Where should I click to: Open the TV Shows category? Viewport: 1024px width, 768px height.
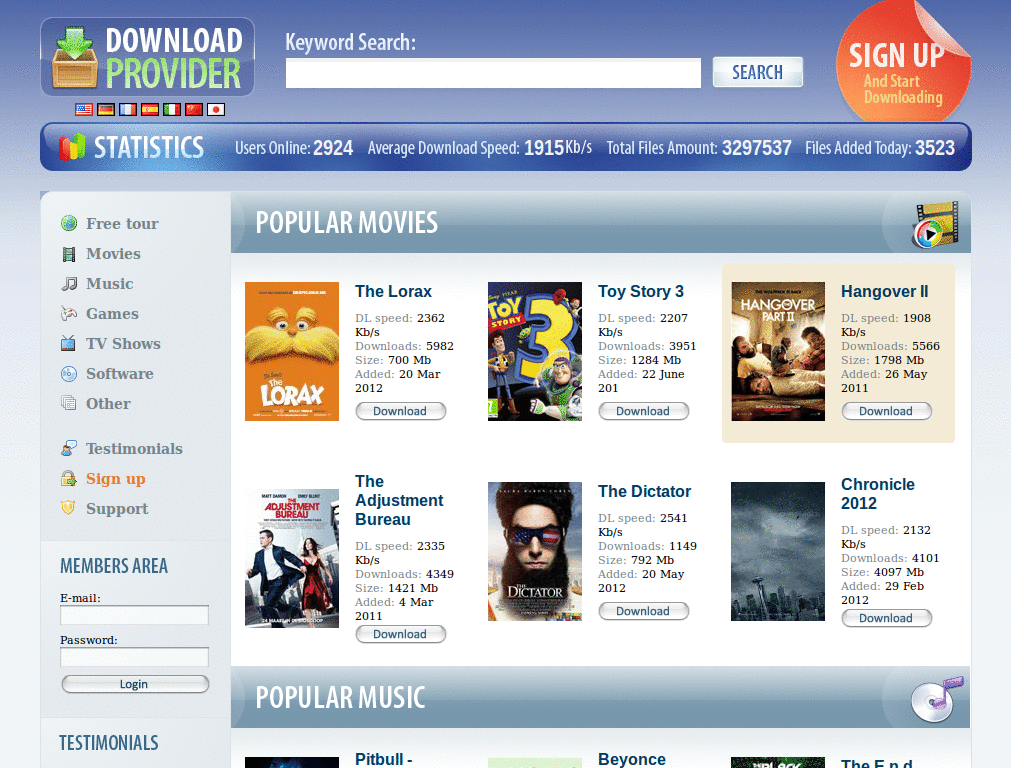click(123, 344)
